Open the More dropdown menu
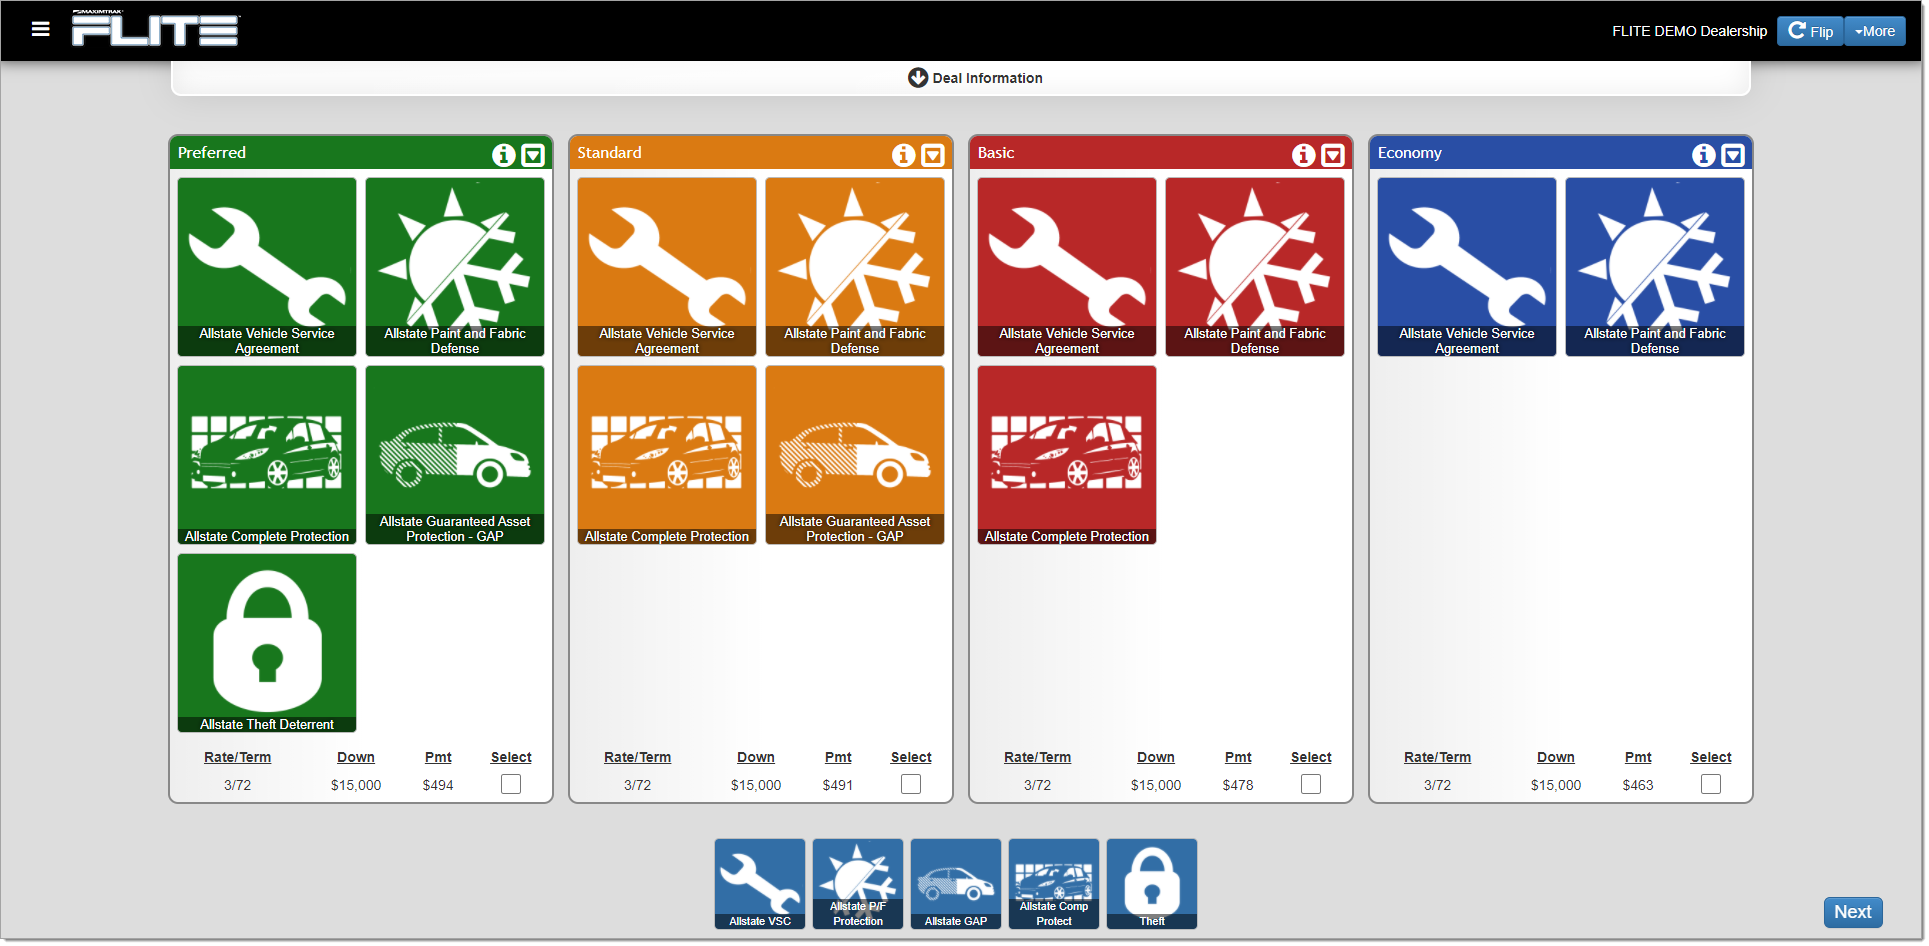Viewport: 1929px width, 946px height. coord(1875,31)
